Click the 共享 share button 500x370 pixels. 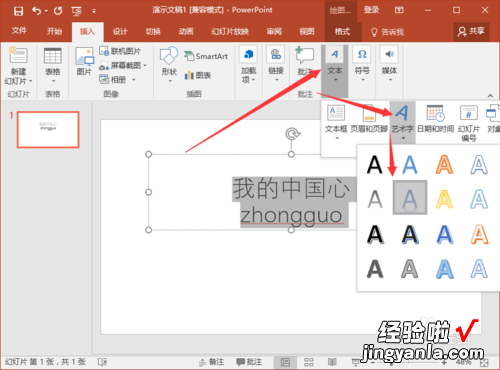471,32
